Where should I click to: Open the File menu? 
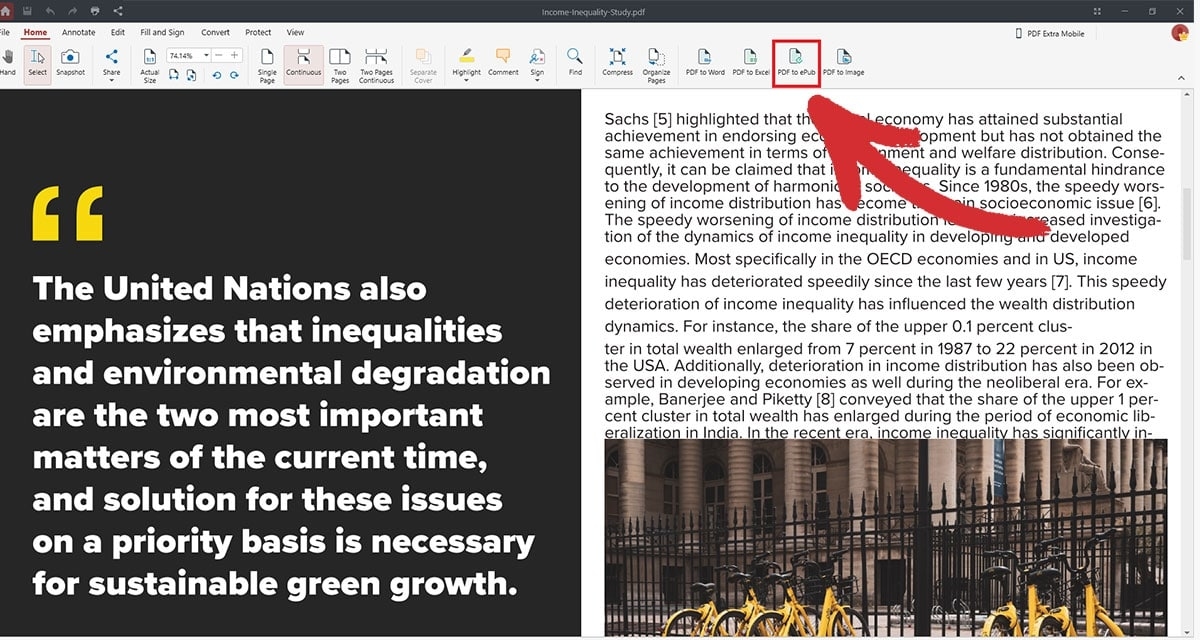(5, 32)
